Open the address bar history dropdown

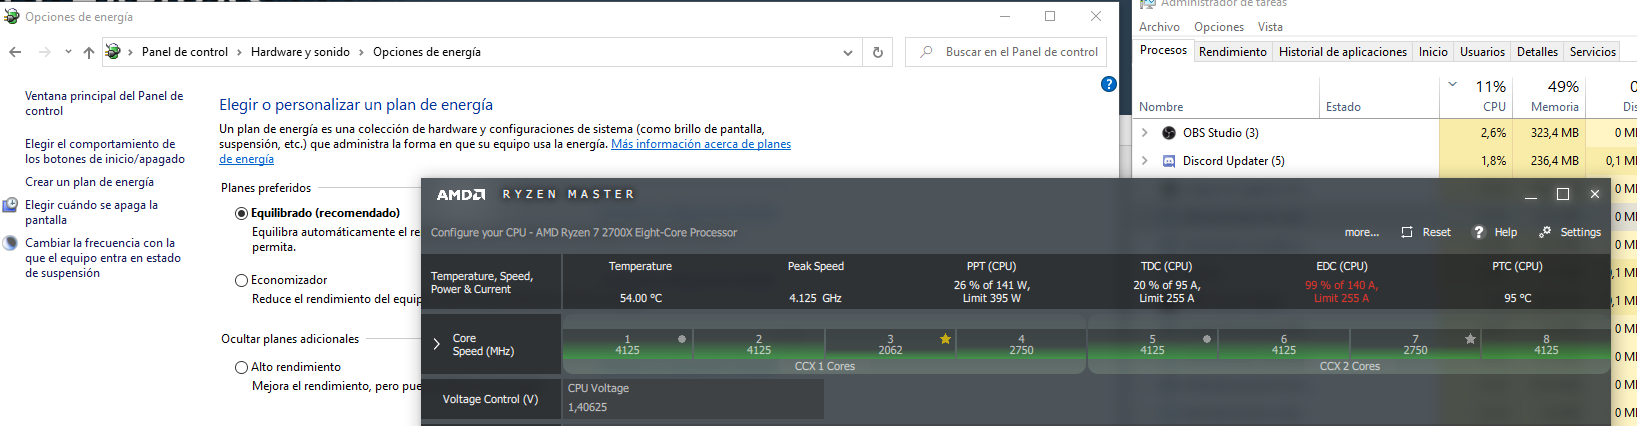(848, 52)
